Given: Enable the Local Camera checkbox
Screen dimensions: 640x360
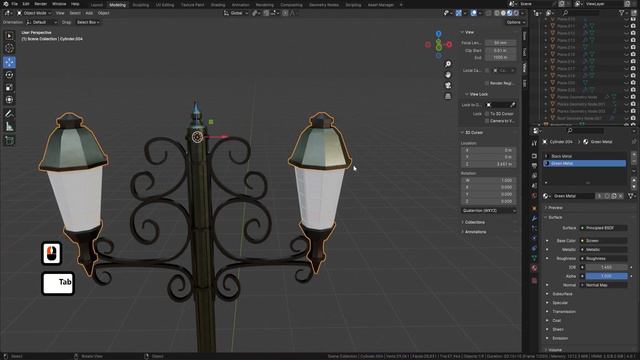Looking at the screenshot, I should pos(487,71).
